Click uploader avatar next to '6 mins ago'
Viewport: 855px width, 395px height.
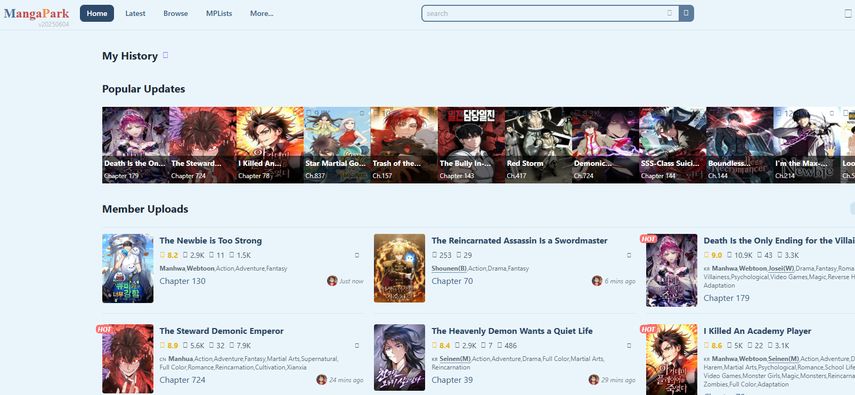597,281
